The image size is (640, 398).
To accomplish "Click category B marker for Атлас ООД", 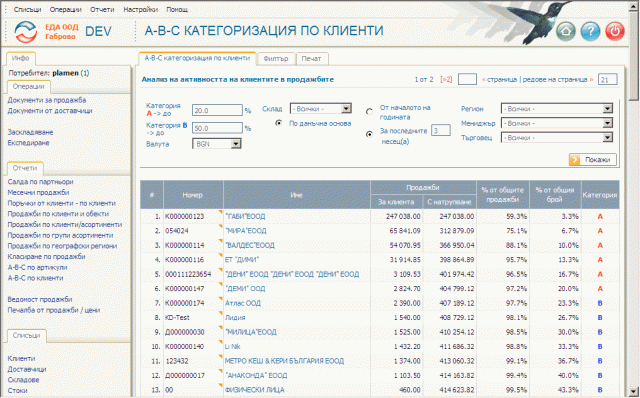I will tap(600, 303).
